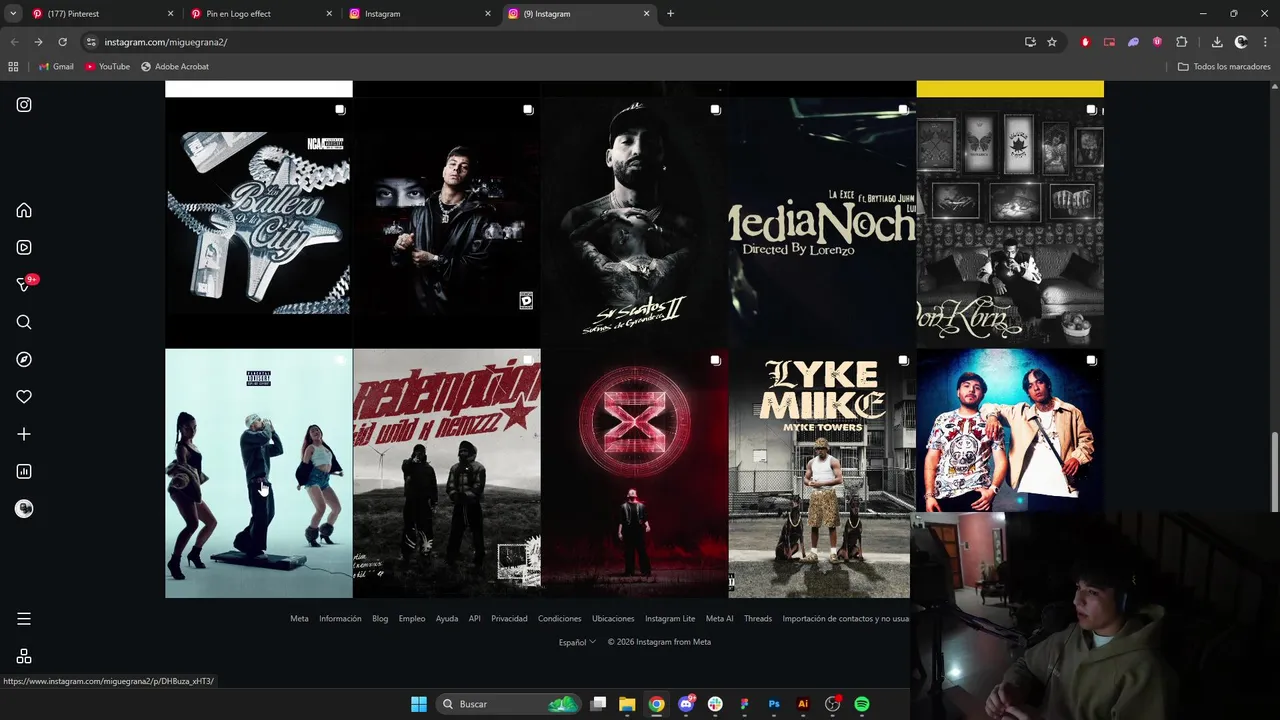Click the Privacidad footer link
Screen dimensions: 1280x720
pyautogui.click(x=509, y=619)
